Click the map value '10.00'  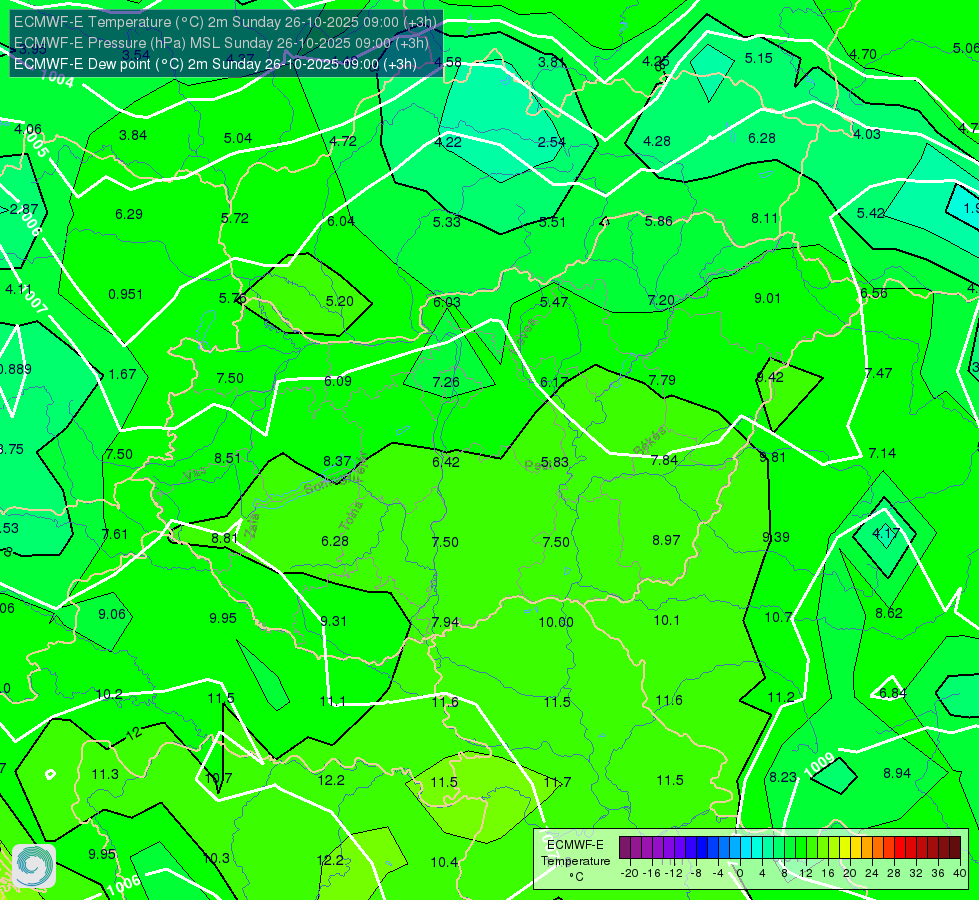[556, 622]
